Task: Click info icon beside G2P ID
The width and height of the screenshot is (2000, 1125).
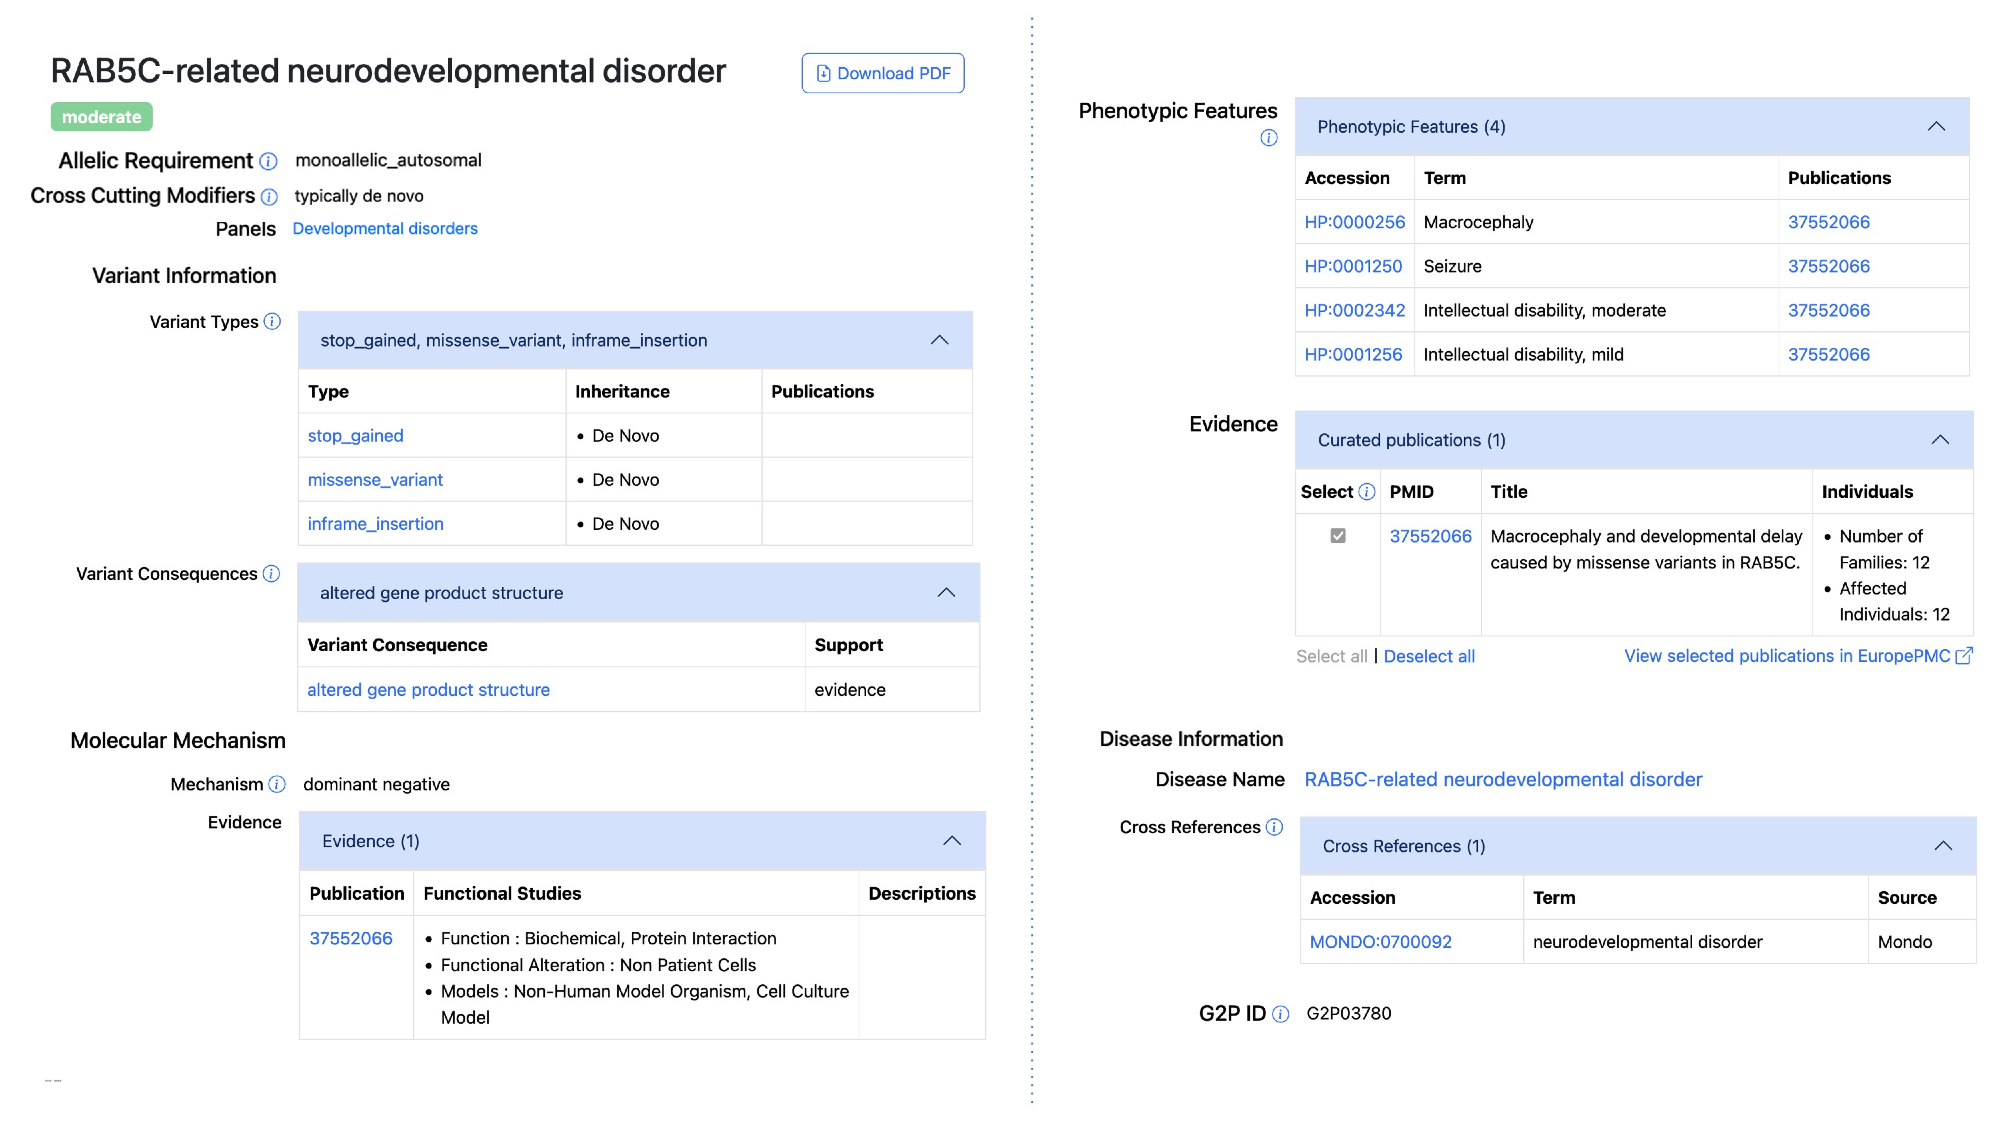Action: pos(1280,1014)
